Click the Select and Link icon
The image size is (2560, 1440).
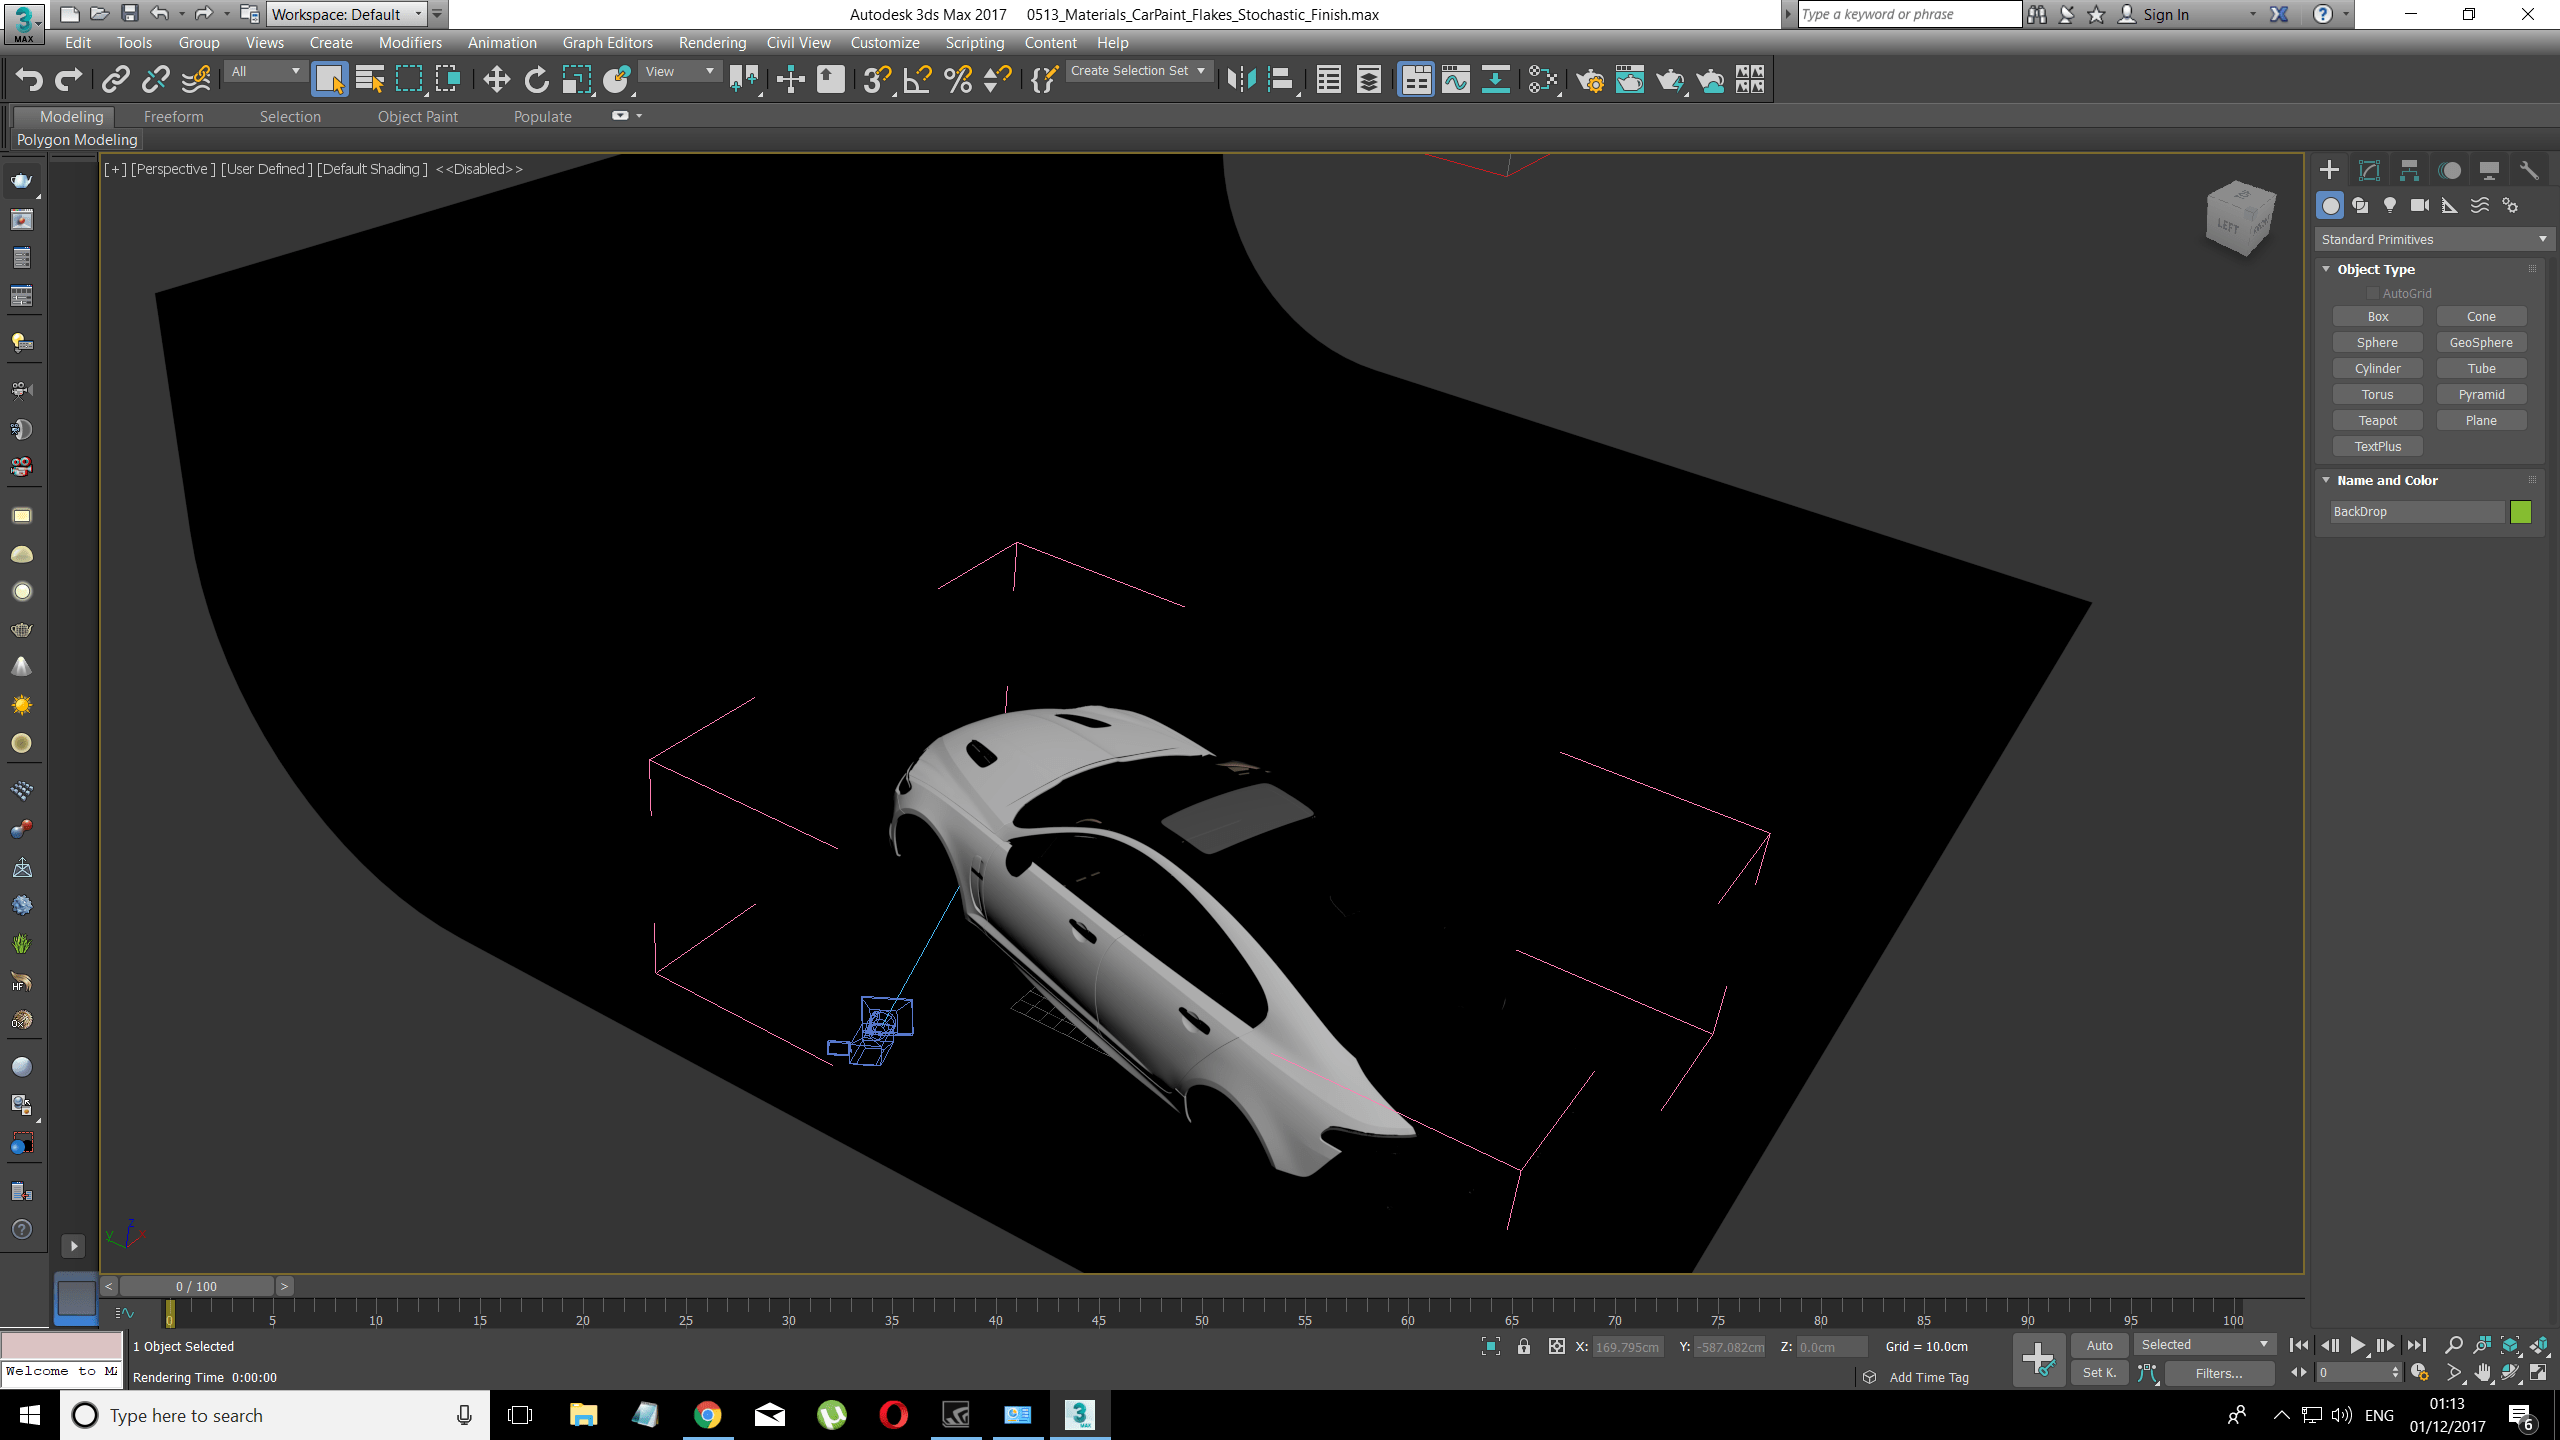116,80
